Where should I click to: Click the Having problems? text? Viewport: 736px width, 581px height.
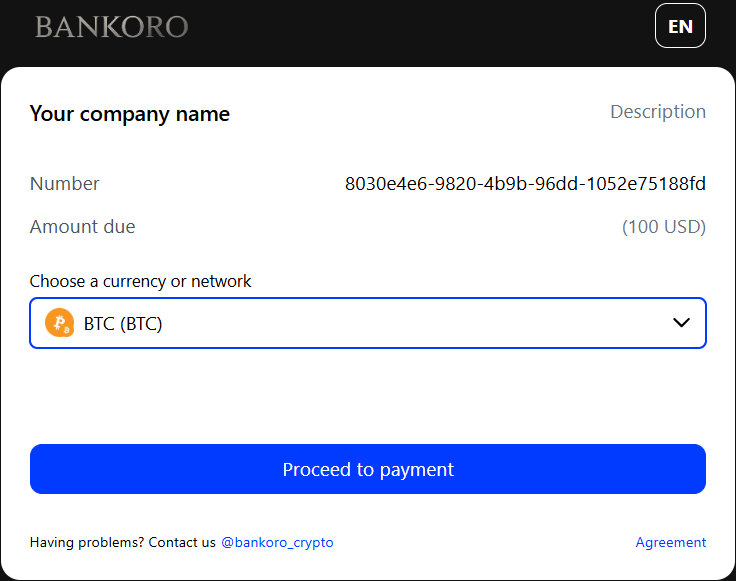pos(87,542)
